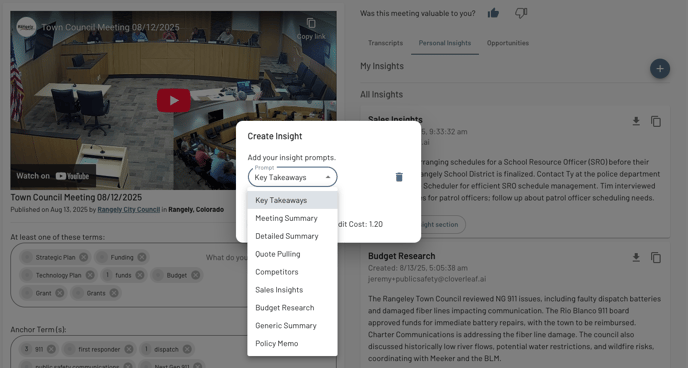The width and height of the screenshot is (688, 368).
Task: Add a new insight with plus button
Action: [x=660, y=69]
